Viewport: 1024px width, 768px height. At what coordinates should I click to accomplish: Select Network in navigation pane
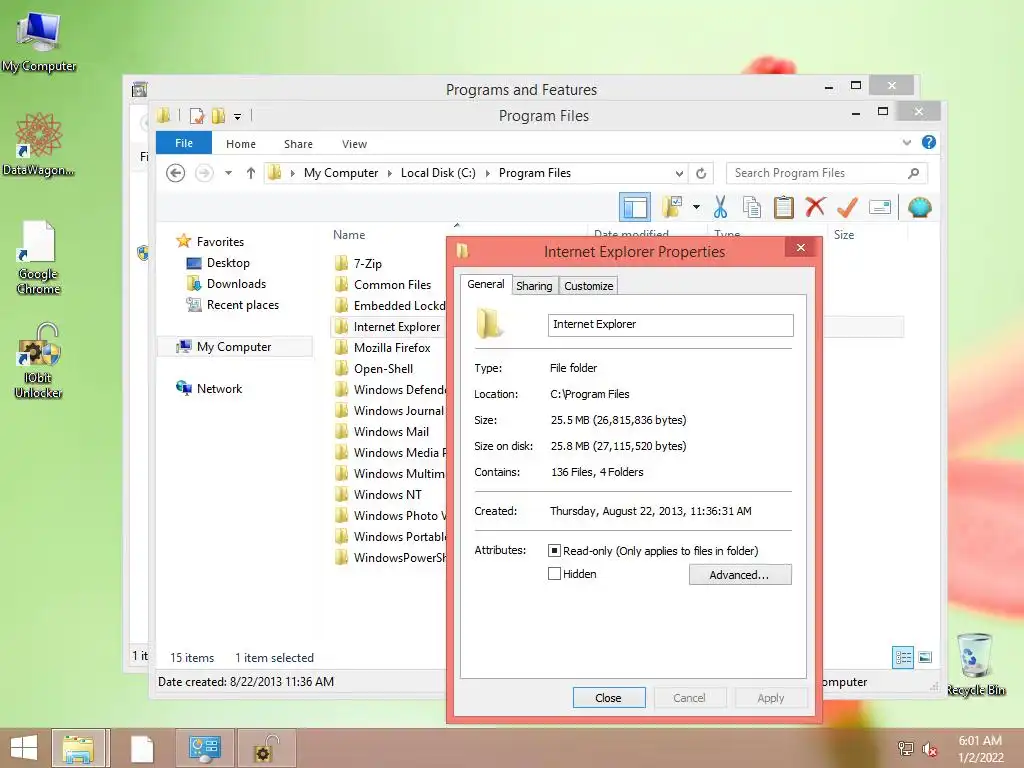[x=219, y=389]
